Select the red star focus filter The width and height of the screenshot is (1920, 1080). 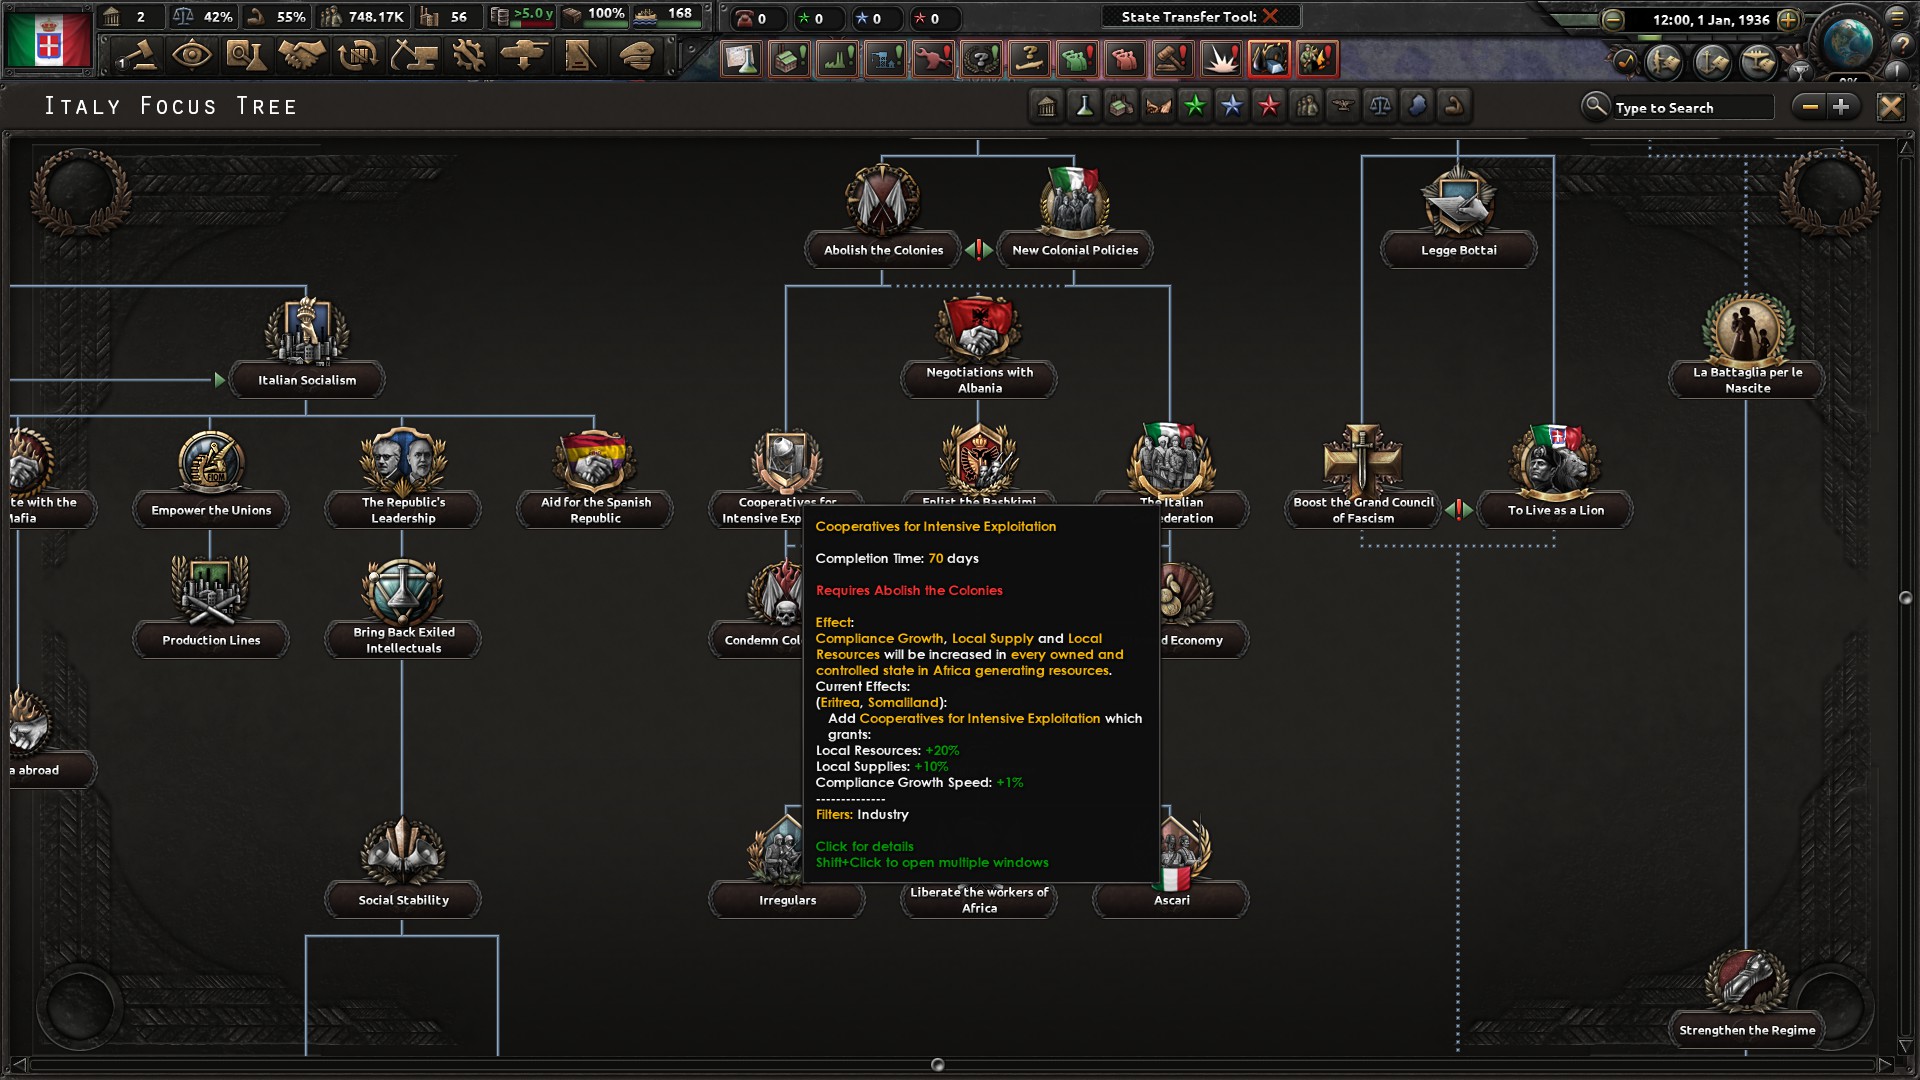[x=1270, y=106]
